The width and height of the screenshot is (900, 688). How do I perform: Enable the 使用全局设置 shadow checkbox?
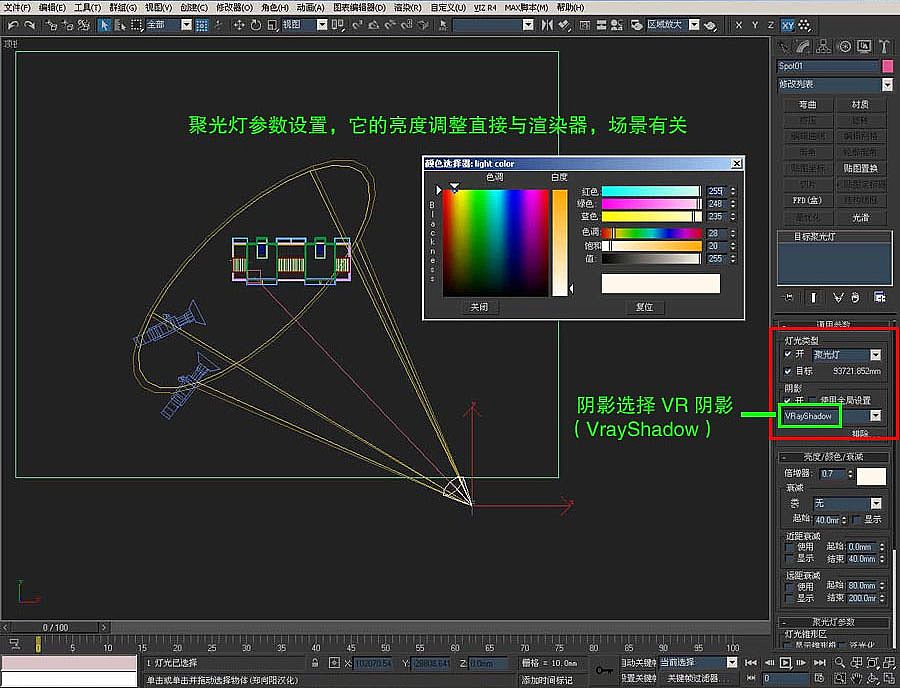click(812, 399)
